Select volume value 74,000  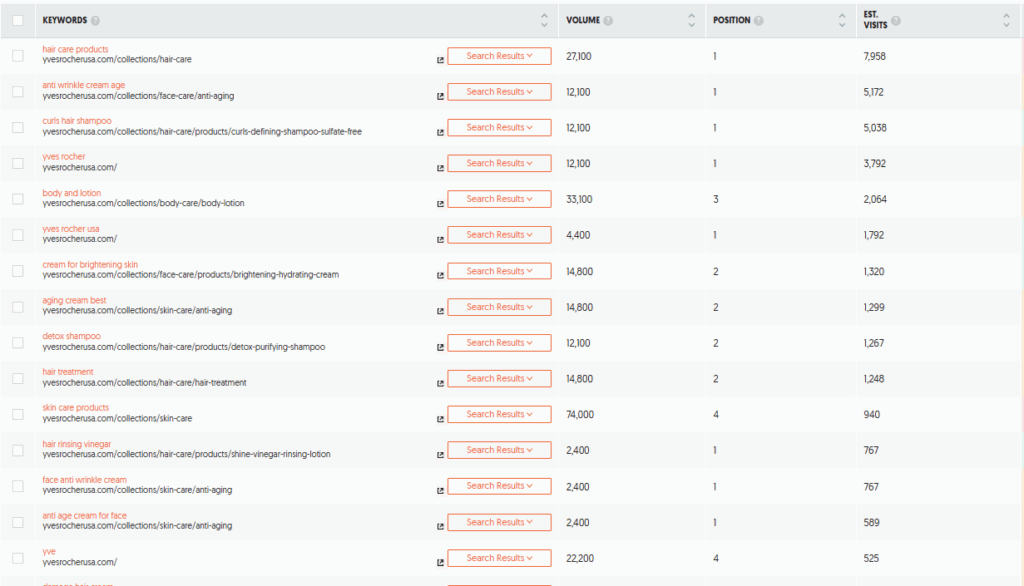(x=580, y=415)
